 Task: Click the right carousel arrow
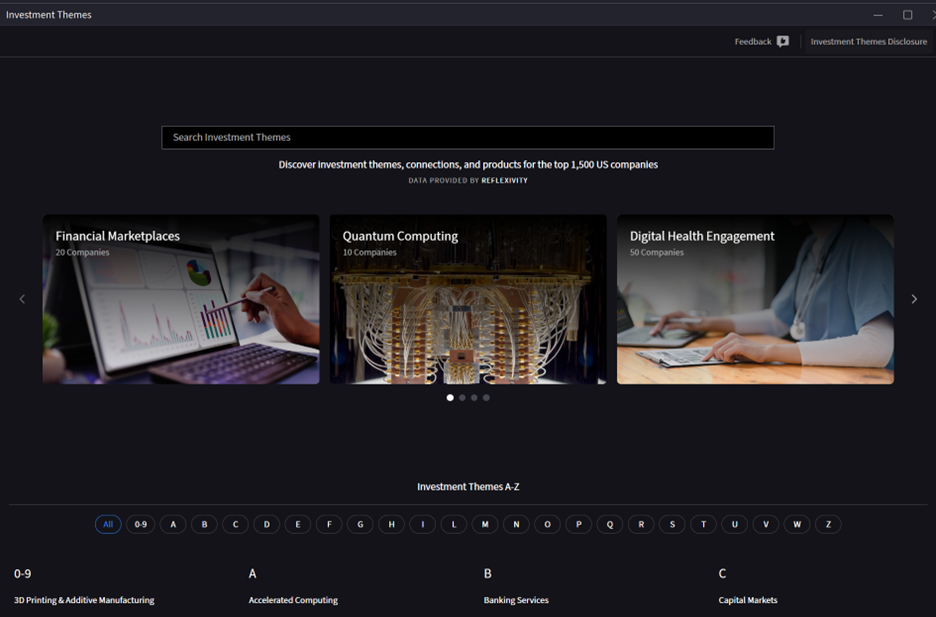(x=914, y=298)
